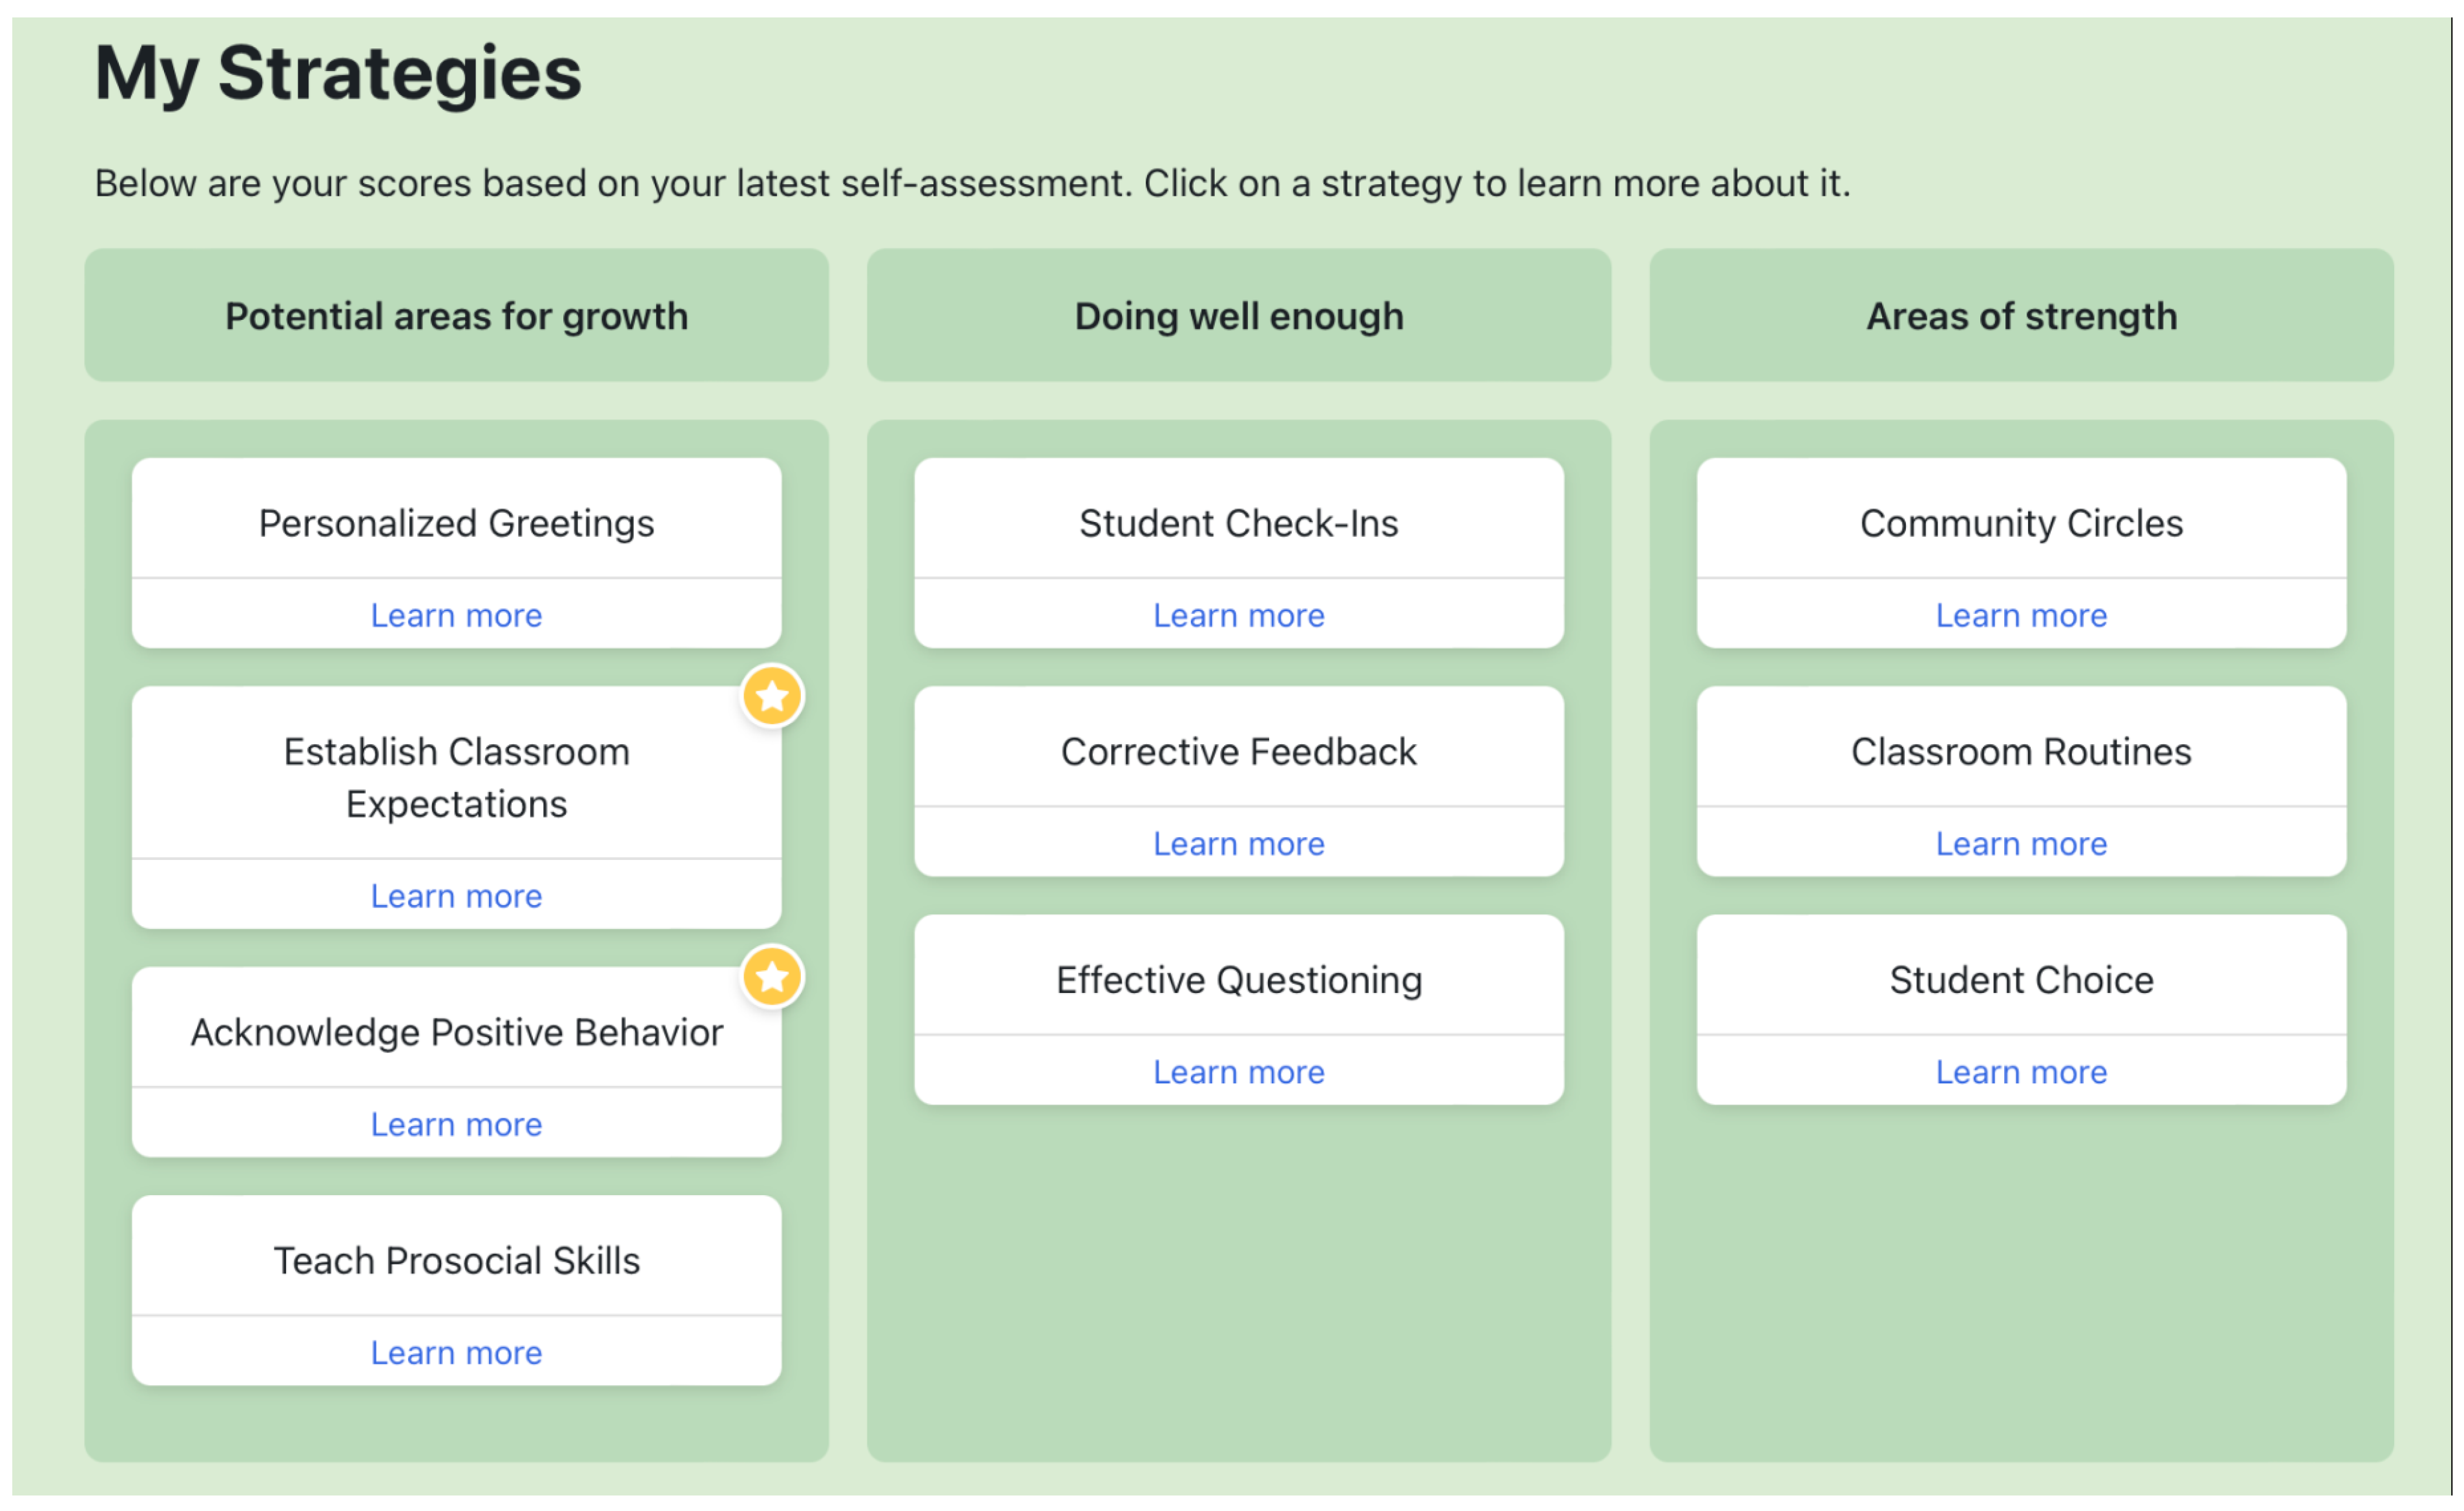Click Learn more under Student Check-Ins
This screenshot has height=1511, width=2464.
coord(1238,615)
